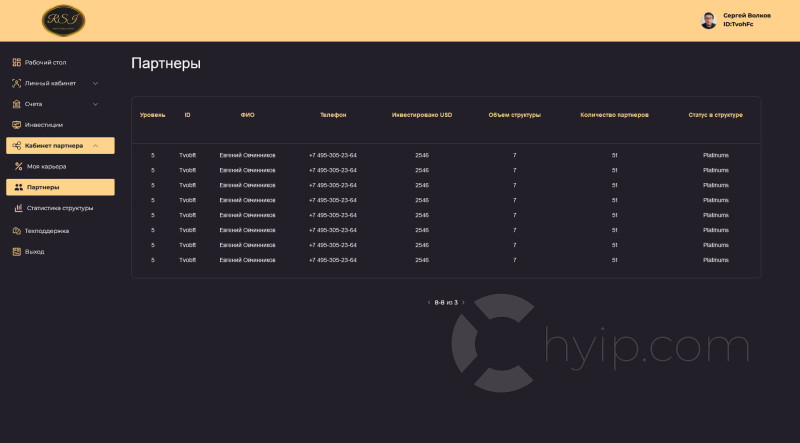
Task: Go to previous page arrow in pagination
Action: click(x=429, y=303)
